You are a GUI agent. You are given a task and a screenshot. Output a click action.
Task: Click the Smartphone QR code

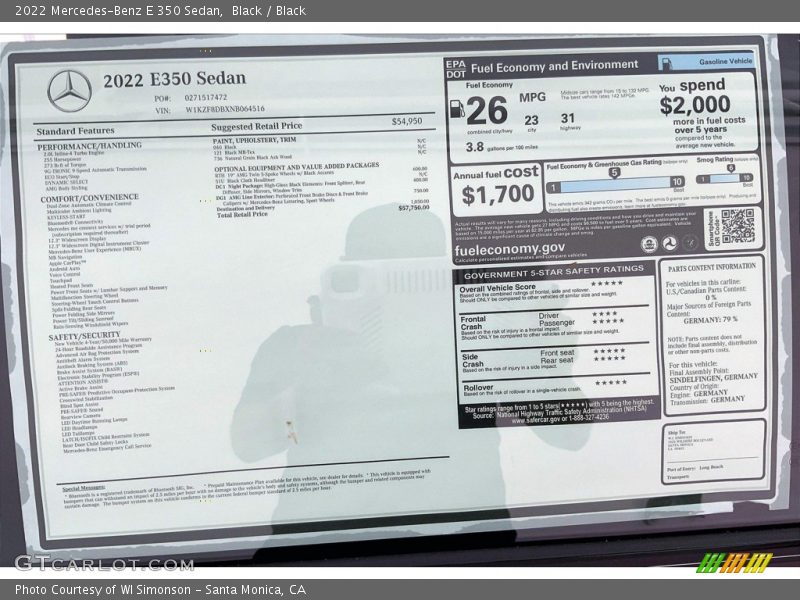tap(738, 226)
